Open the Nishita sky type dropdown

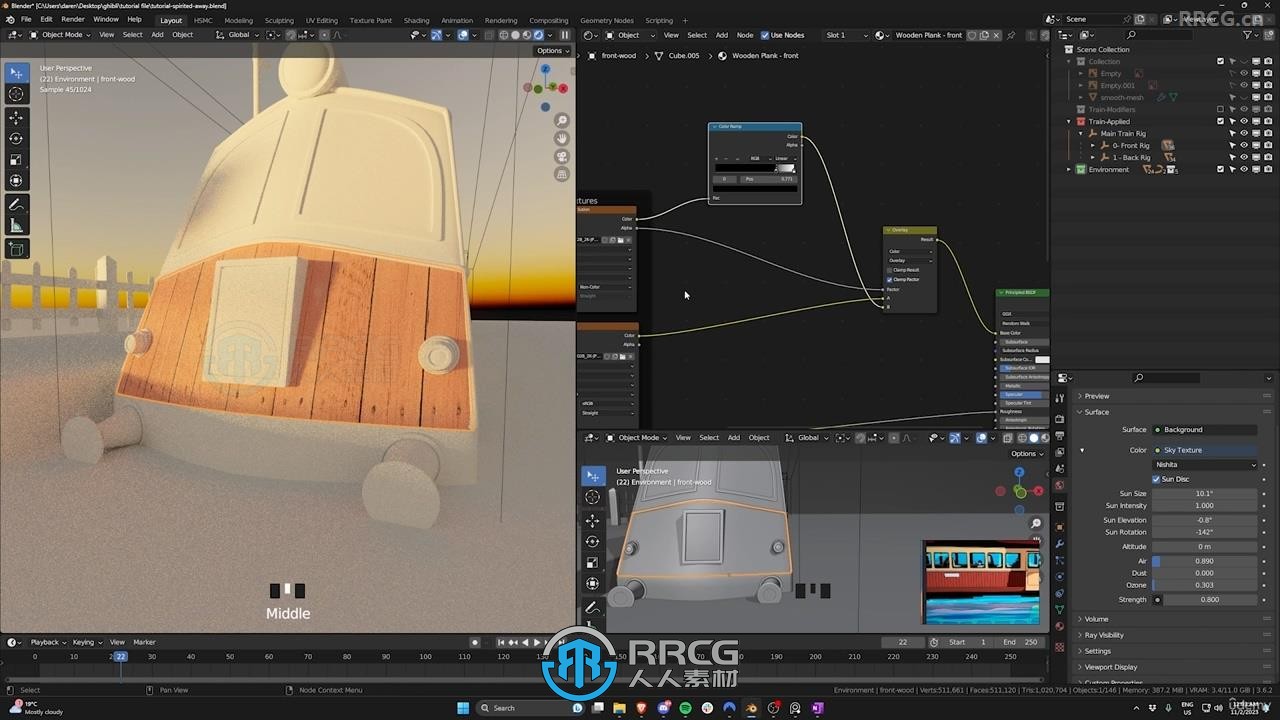pos(1205,465)
